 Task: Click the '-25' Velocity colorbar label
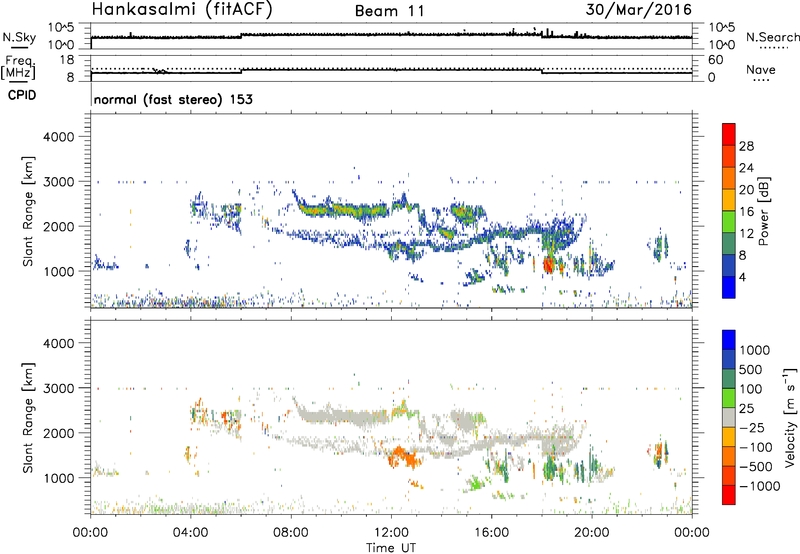point(752,428)
